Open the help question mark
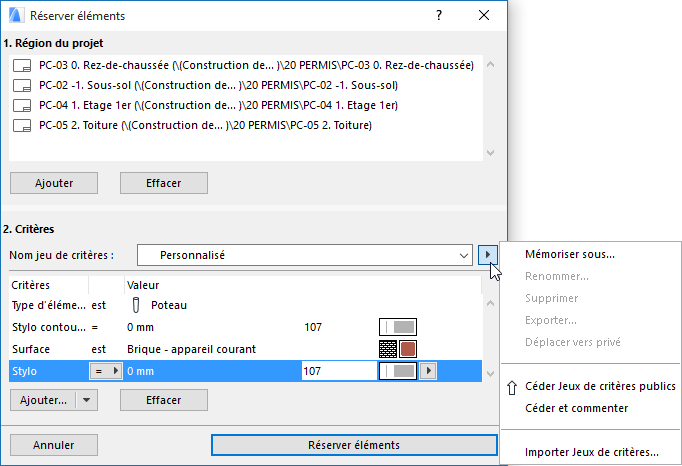 pyautogui.click(x=438, y=15)
